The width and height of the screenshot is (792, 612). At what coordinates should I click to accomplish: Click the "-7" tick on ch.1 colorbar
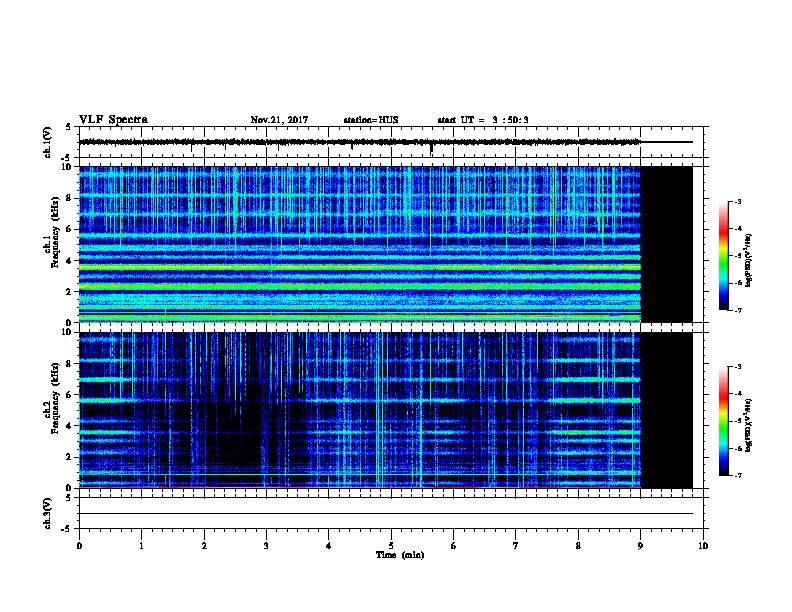pyautogui.click(x=737, y=310)
